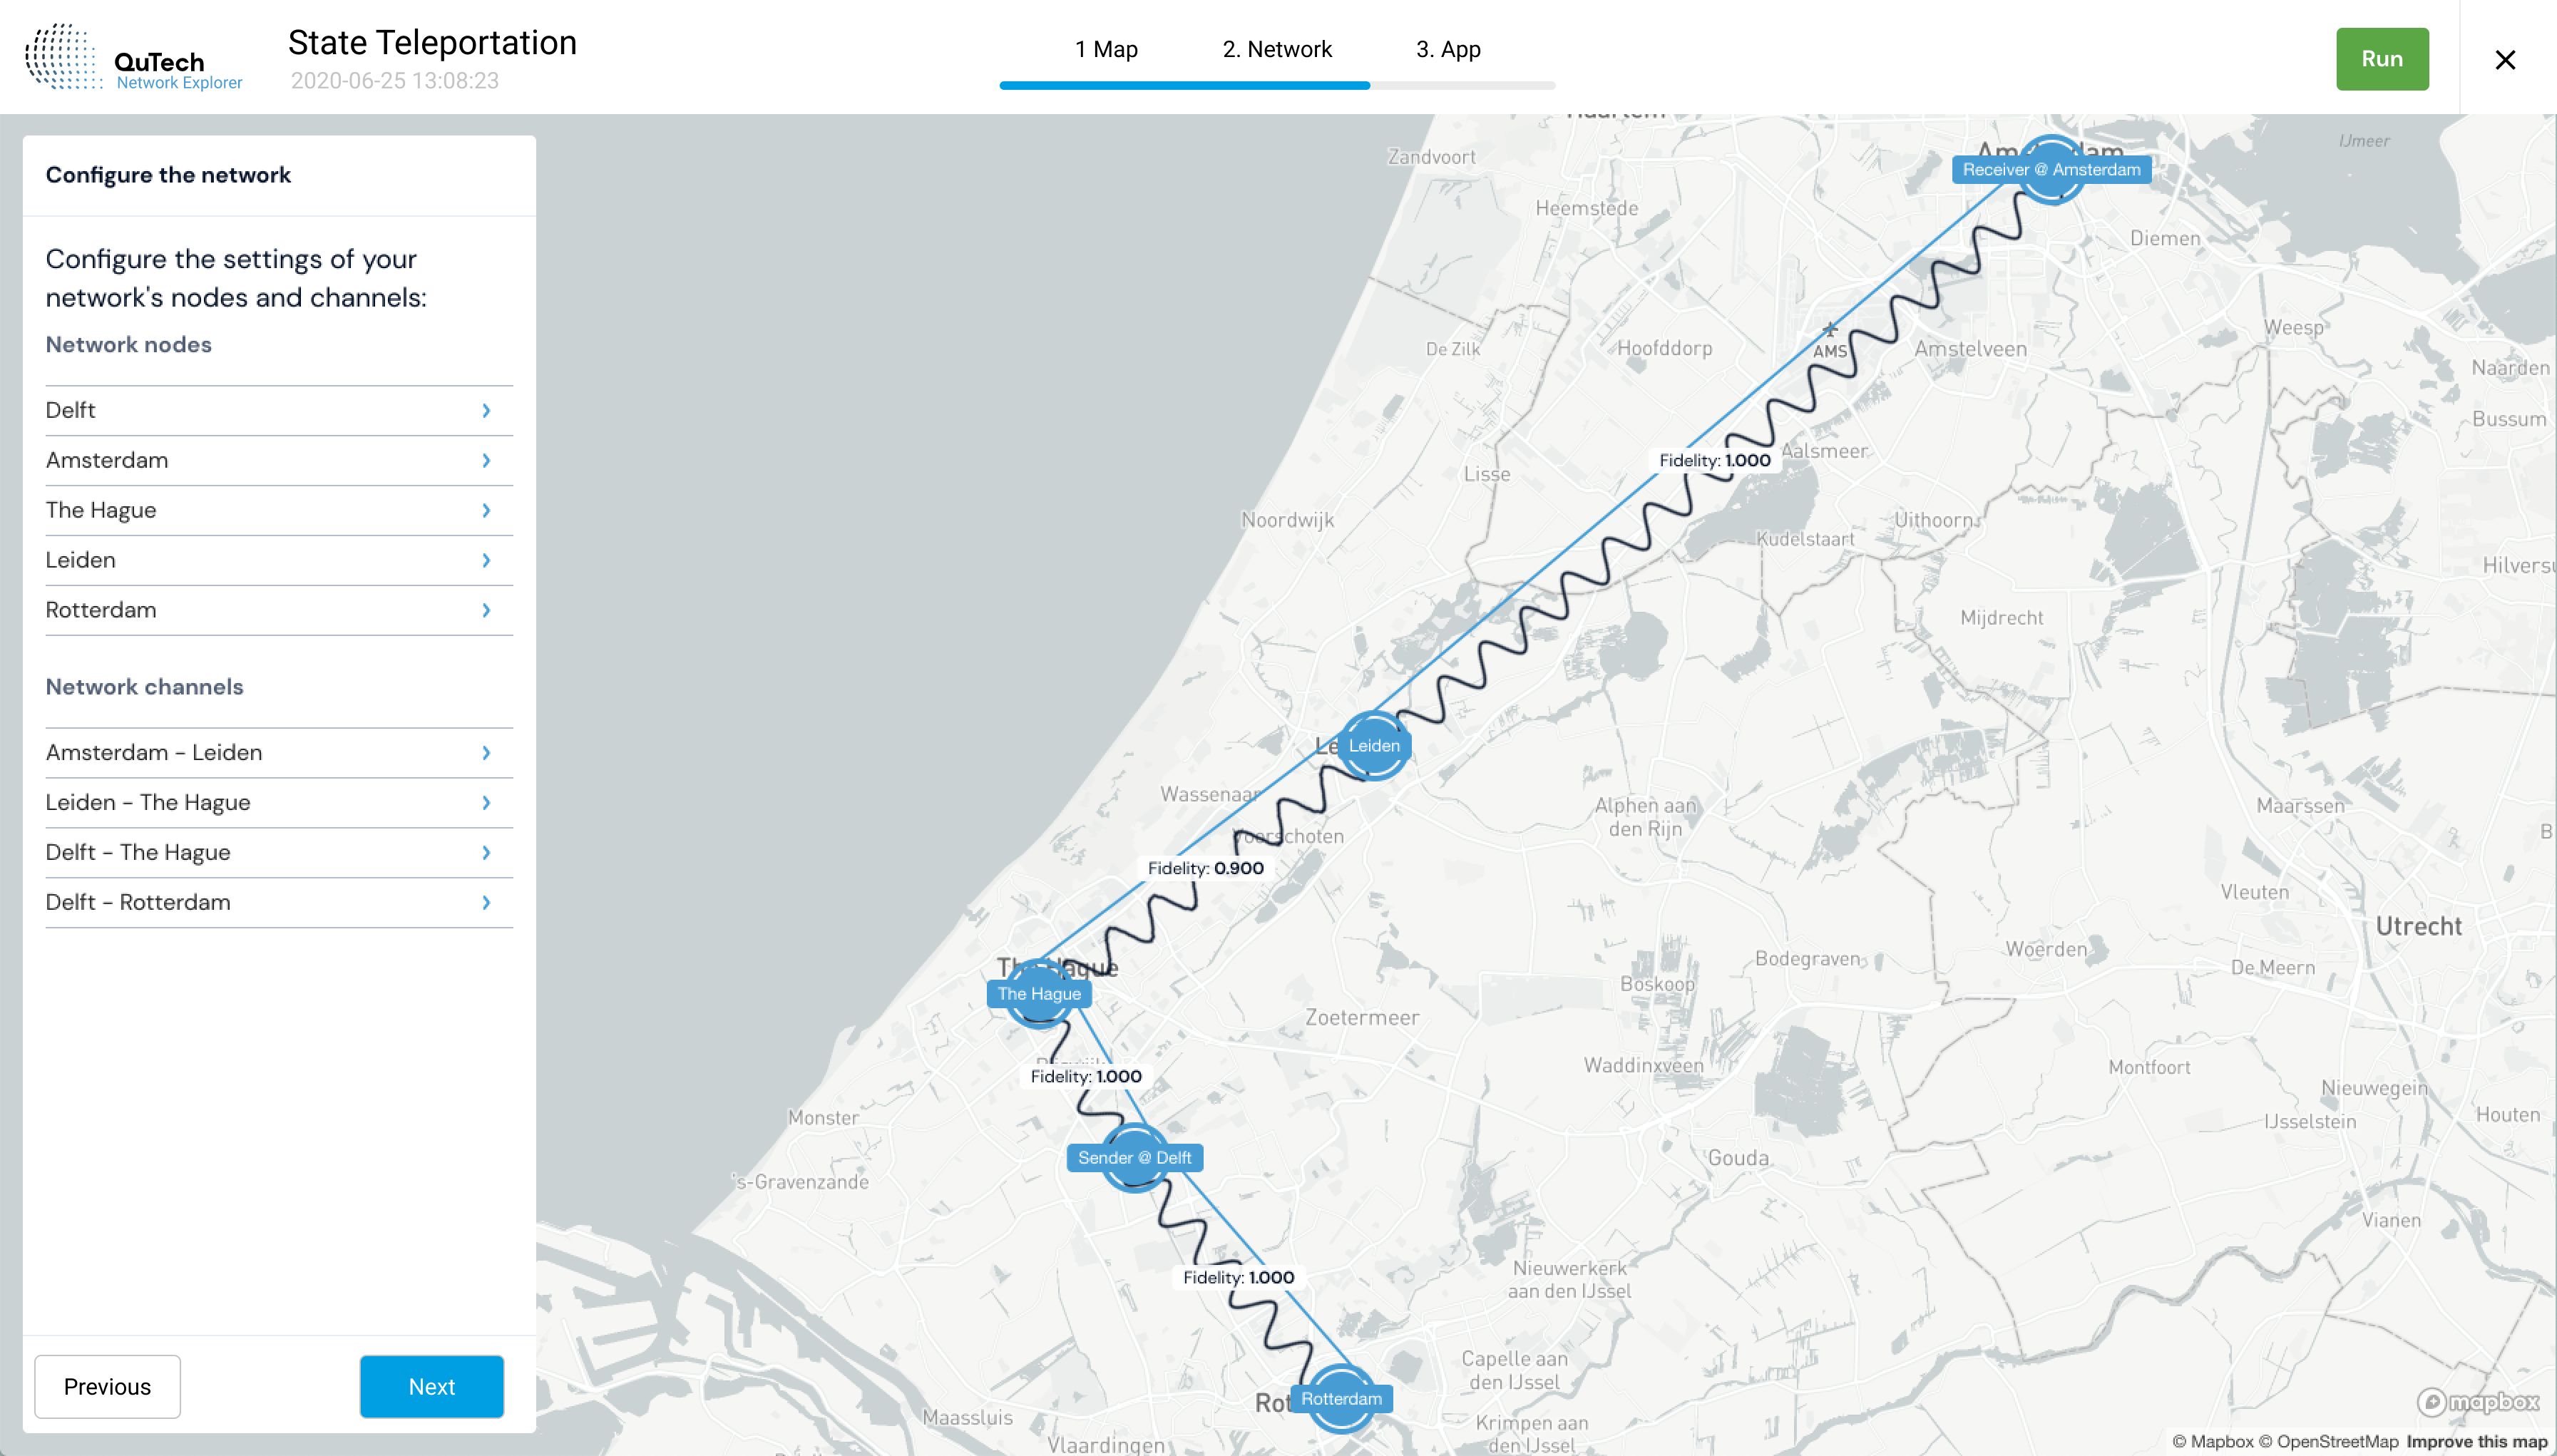
Task: Click the Receiver @ Amsterdam node marker
Action: point(2050,170)
